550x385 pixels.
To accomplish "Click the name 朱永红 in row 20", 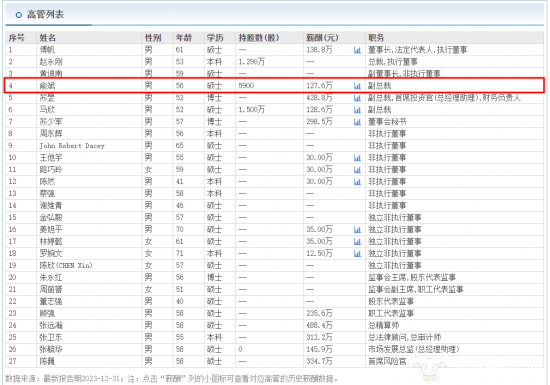I will [51, 277].
